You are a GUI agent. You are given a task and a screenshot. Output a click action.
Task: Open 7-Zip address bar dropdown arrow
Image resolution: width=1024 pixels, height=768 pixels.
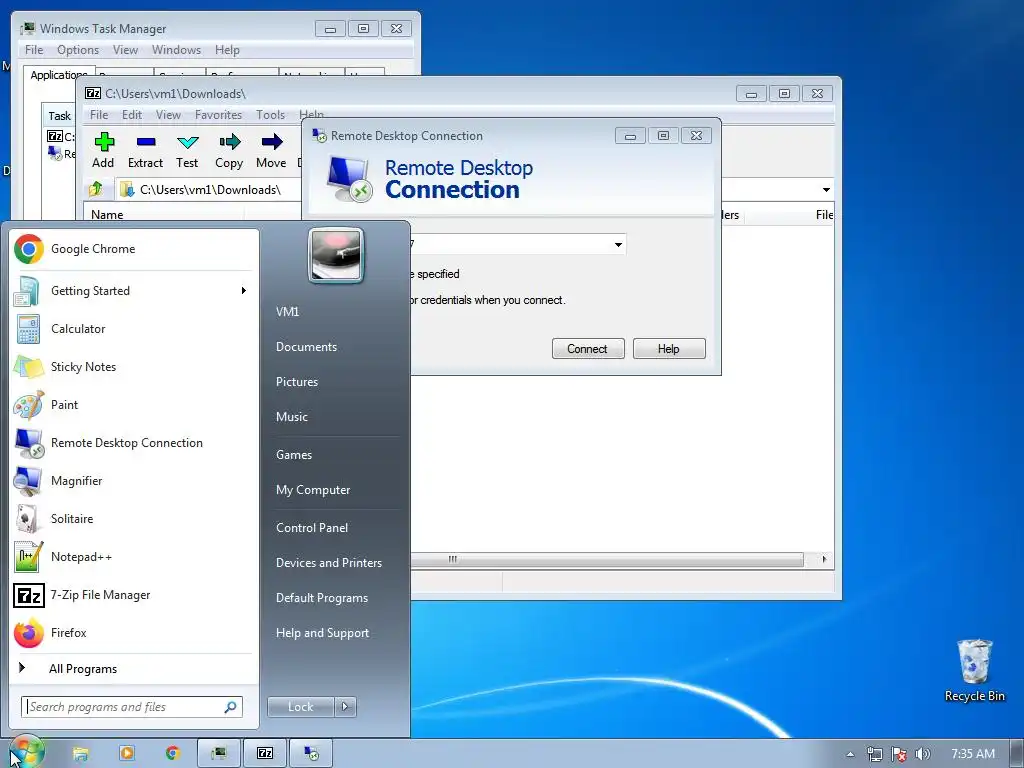point(826,190)
